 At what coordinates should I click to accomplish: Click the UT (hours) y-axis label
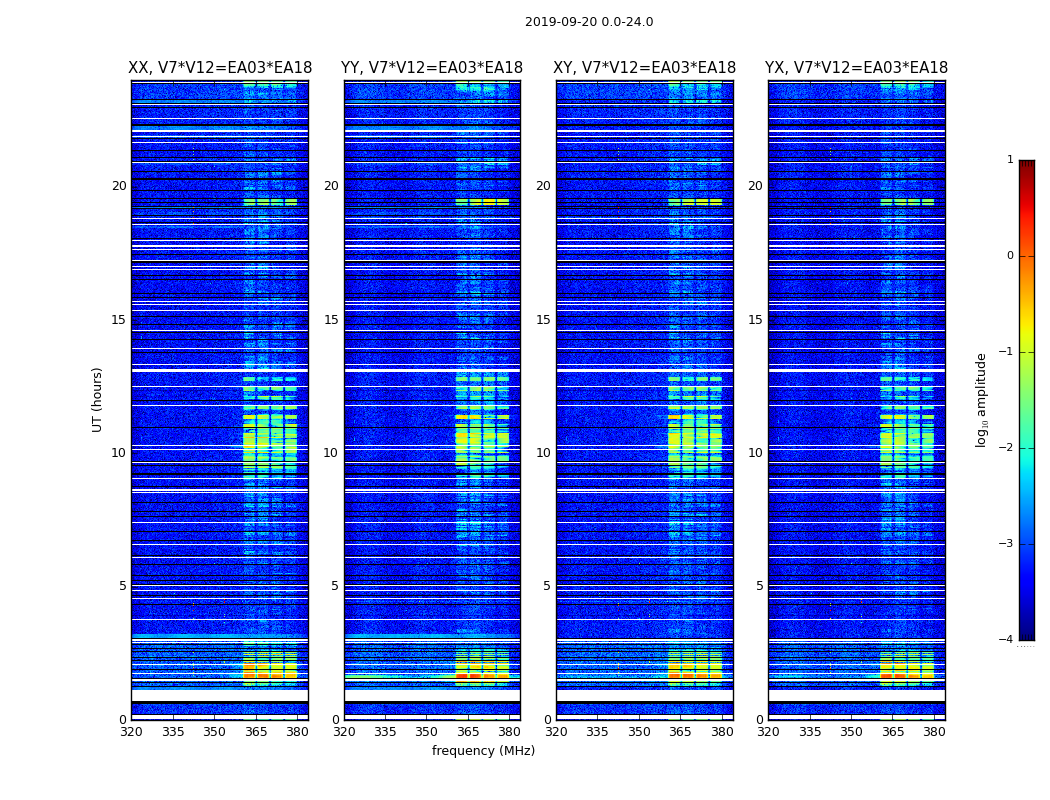[x=98, y=399]
